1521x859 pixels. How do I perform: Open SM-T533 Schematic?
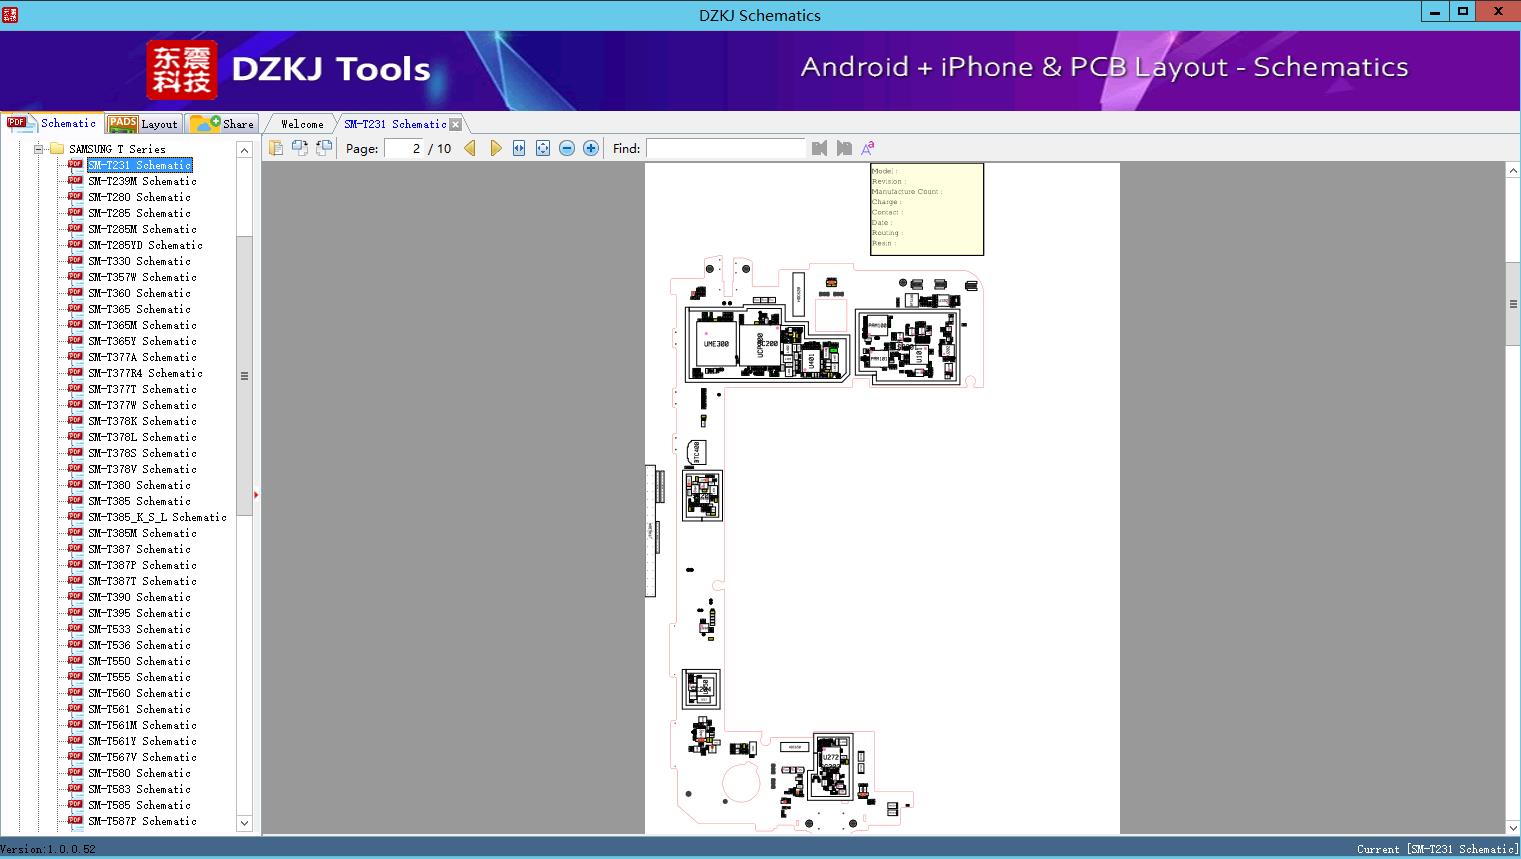(139, 629)
